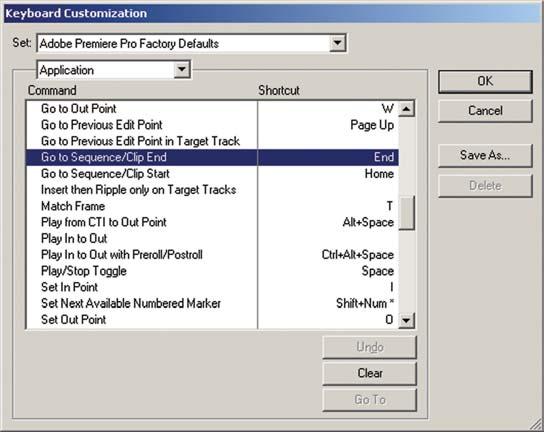Click the Clear button
Image resolution: width=544 pixels, height=432 pixels.
point(370,373)
